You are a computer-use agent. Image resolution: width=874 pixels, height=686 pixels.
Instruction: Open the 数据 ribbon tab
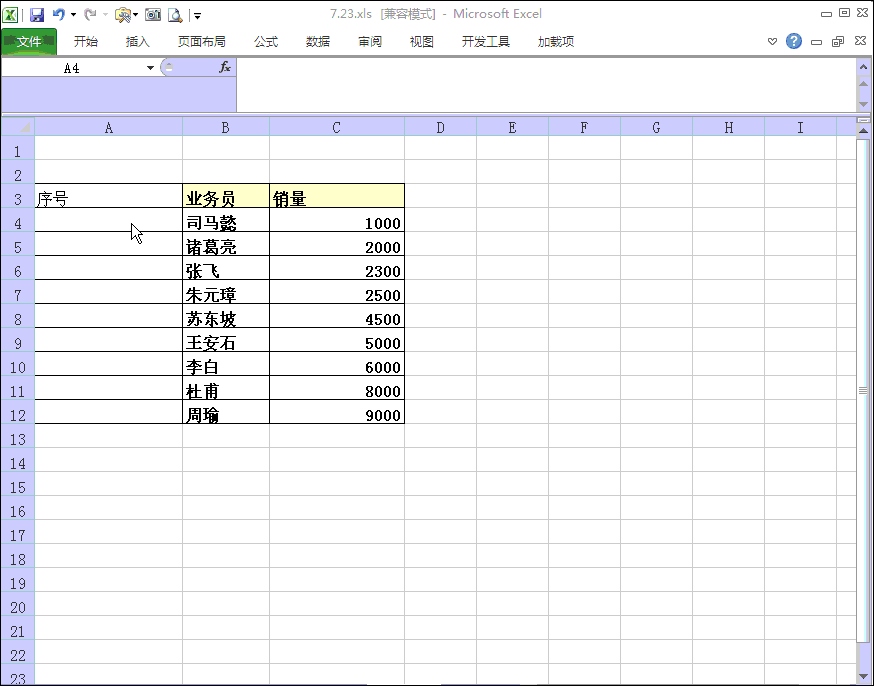tap(318, 42)
